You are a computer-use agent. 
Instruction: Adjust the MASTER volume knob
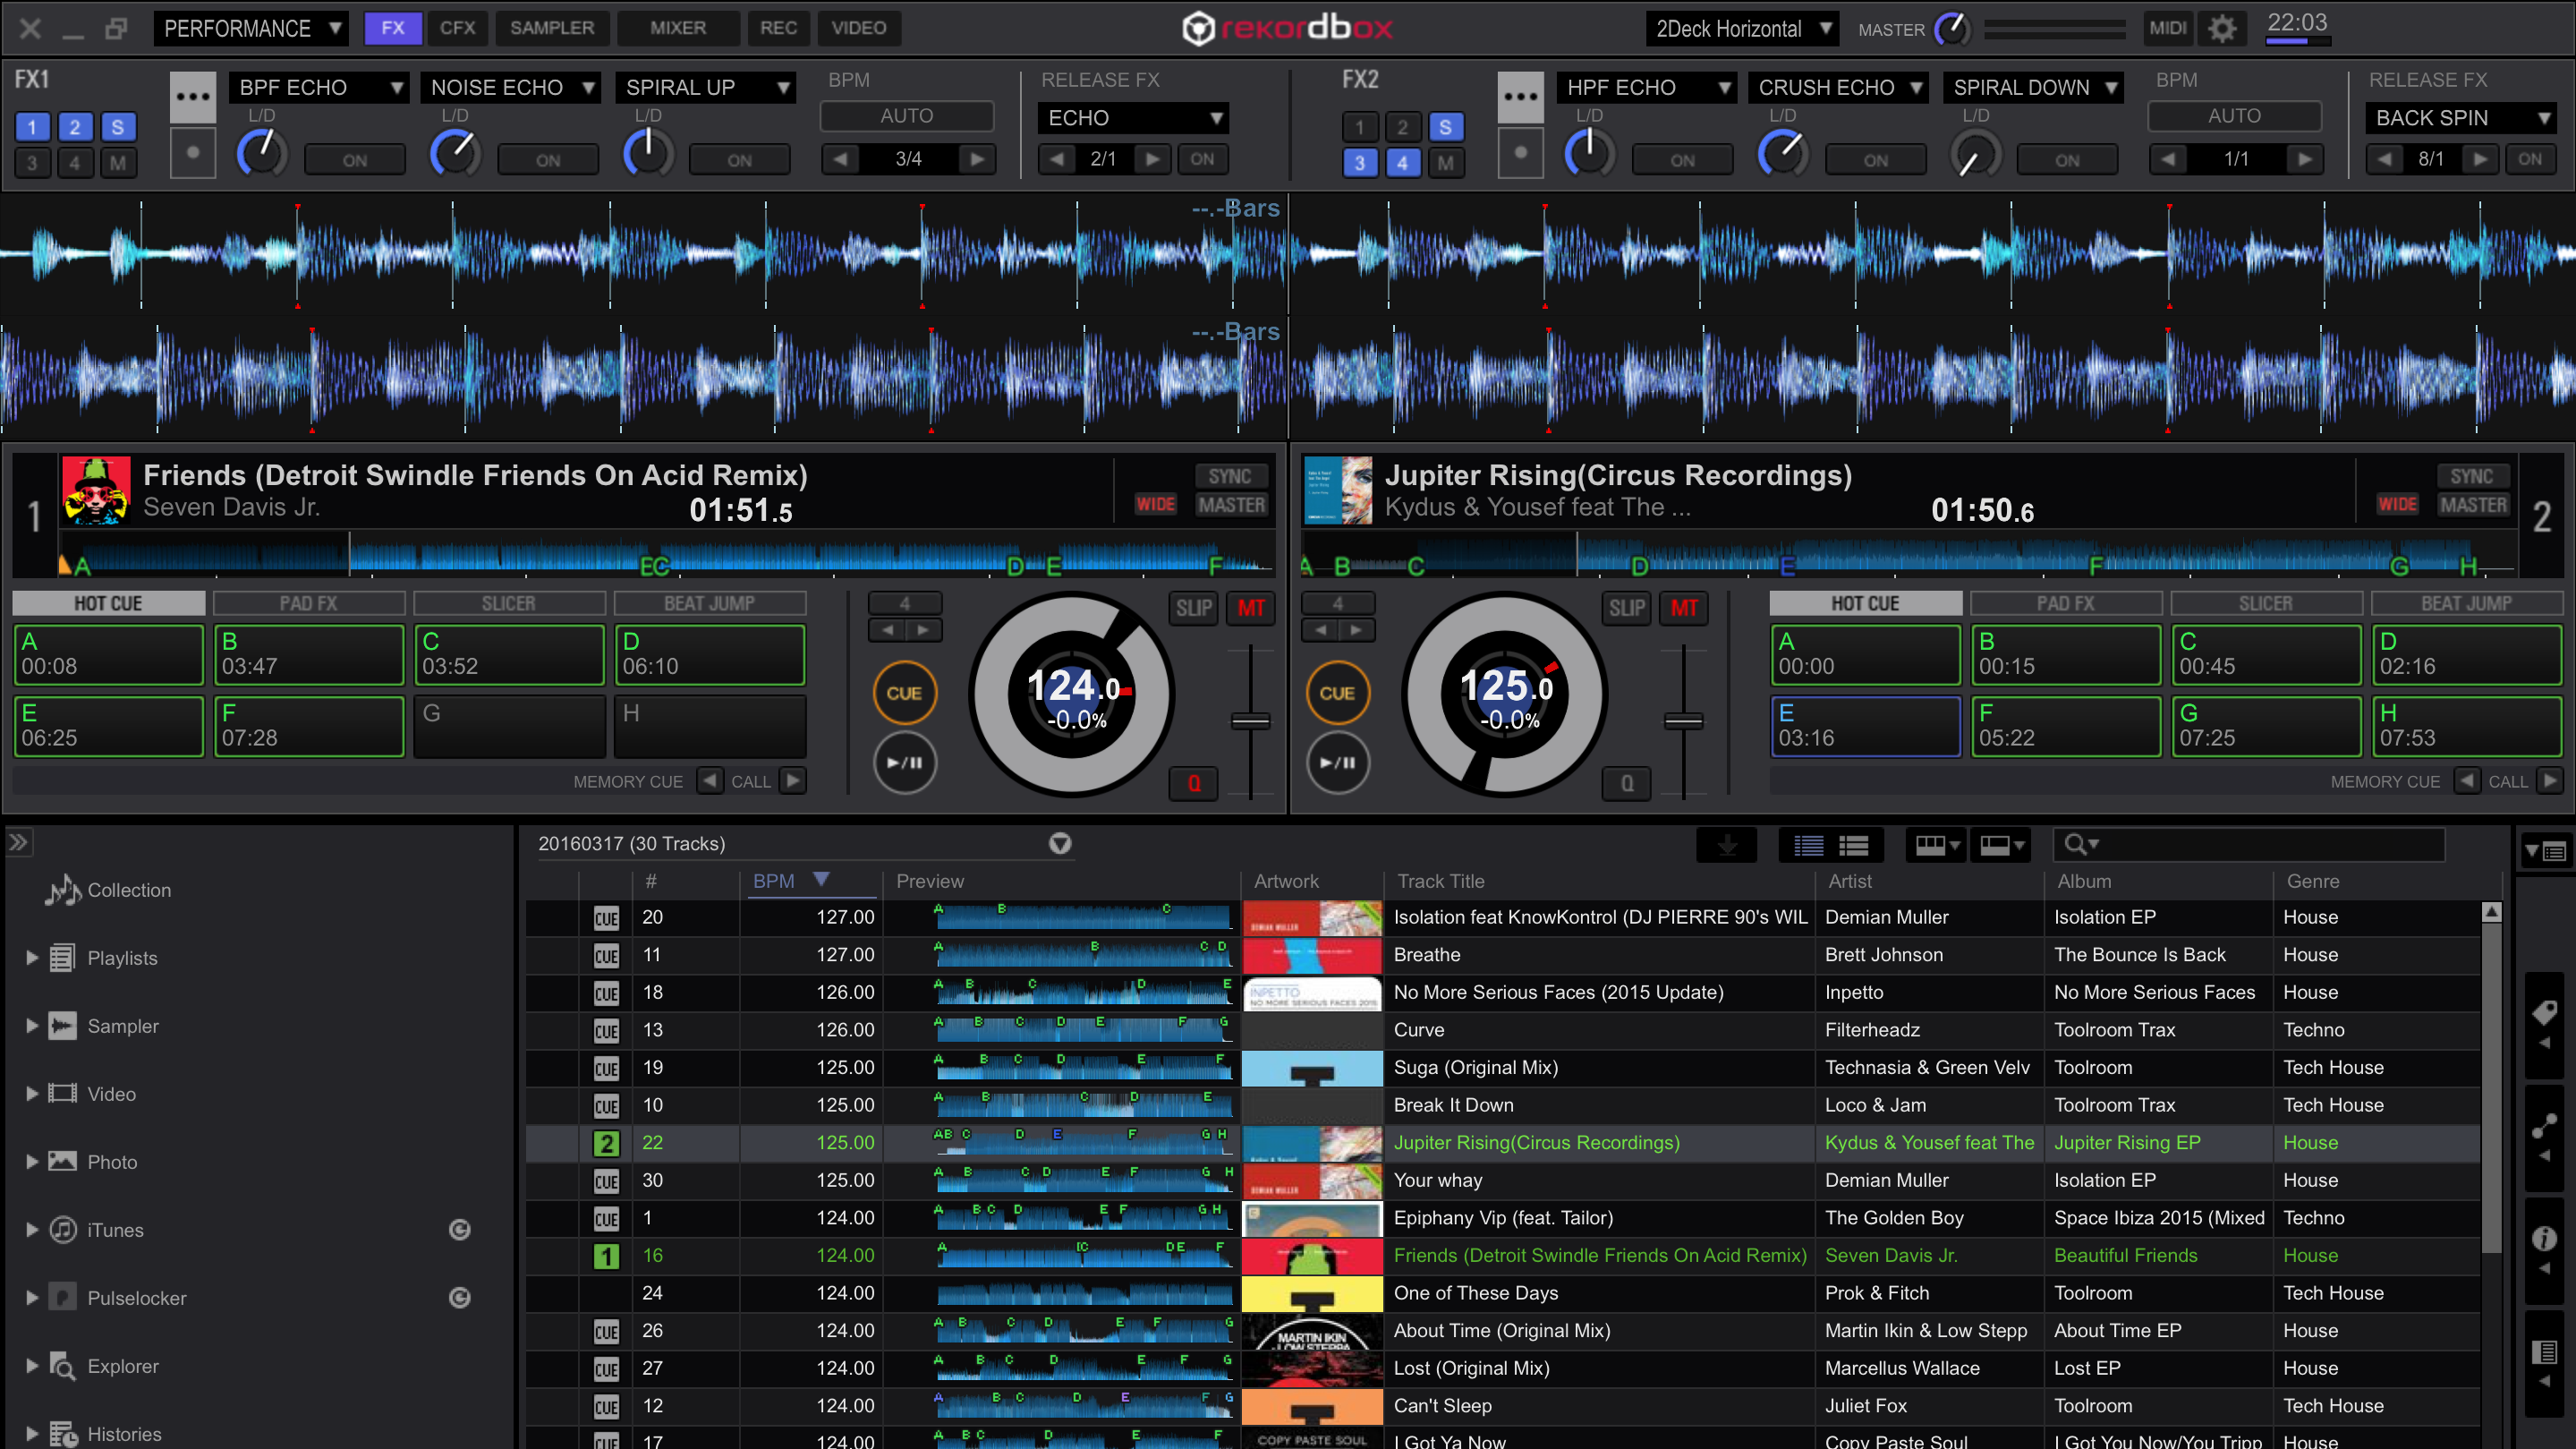1952,29
